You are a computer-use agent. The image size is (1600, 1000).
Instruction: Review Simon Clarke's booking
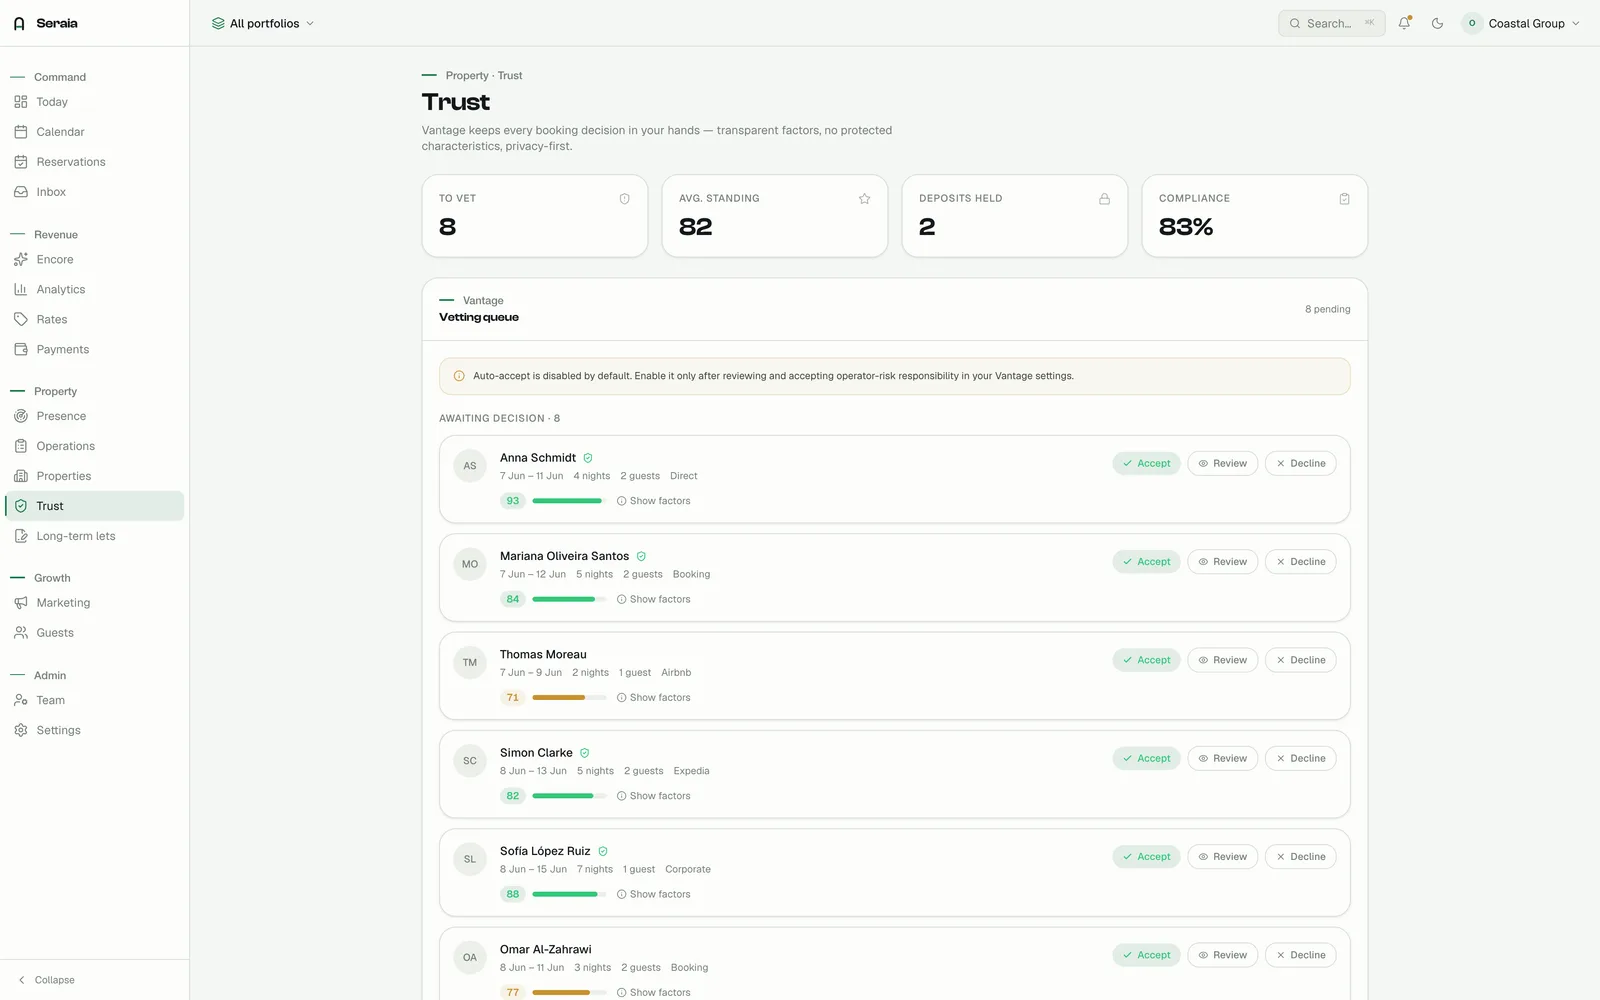(1223, 759)
